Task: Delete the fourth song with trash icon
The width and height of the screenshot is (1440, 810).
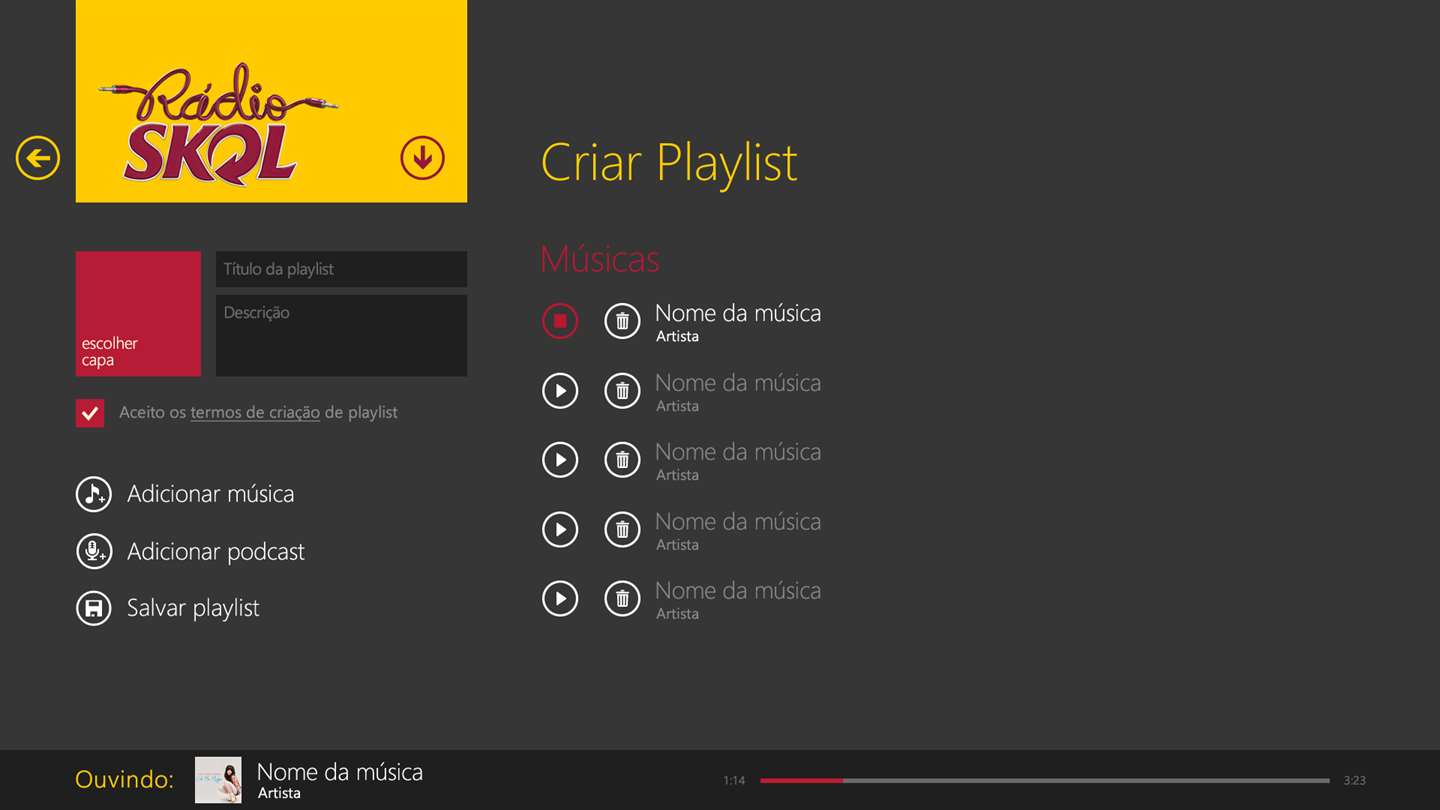Action: [622, 530]
